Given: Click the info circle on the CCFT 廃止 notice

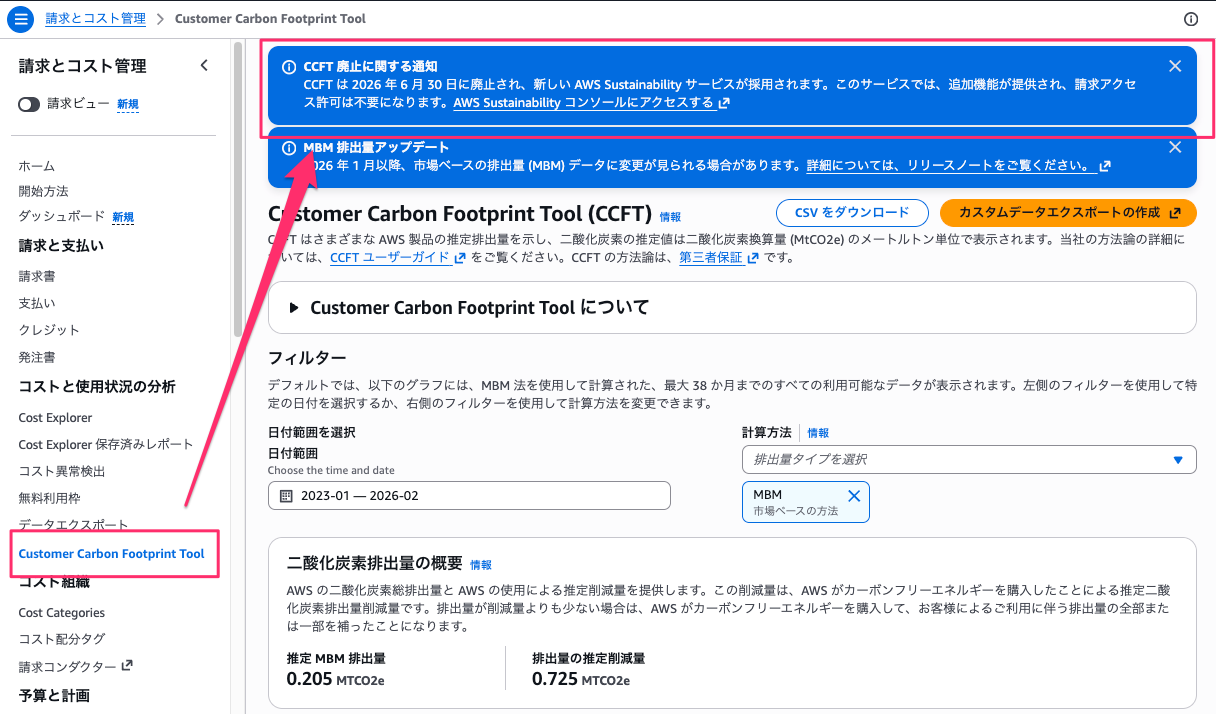Looking at the screenshot, I should click(x=288, y=66).
